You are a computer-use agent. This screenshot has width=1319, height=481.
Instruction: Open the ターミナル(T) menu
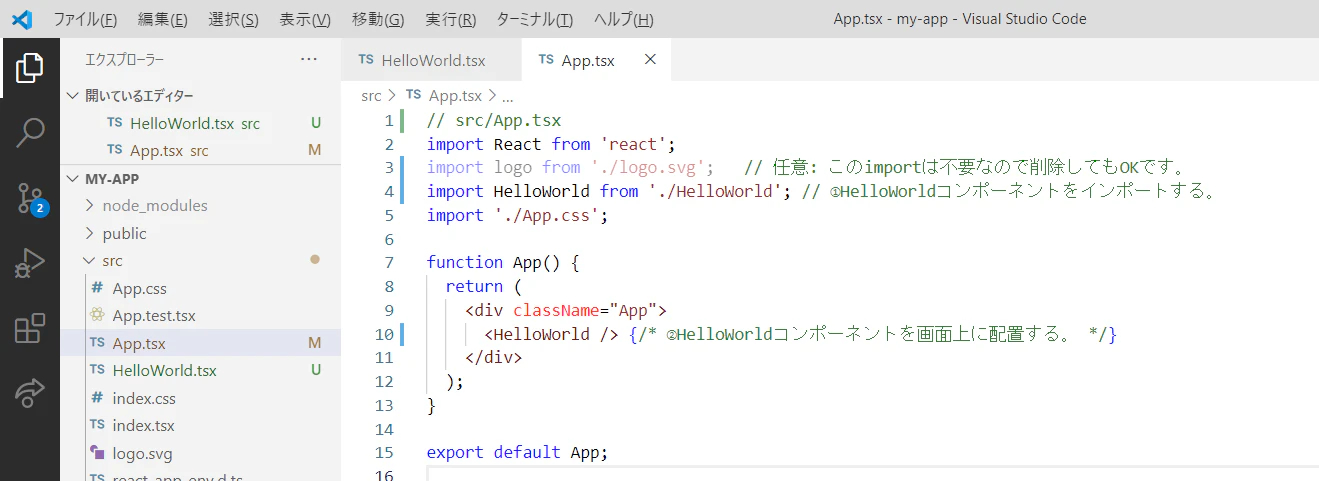pyautogui.click(x=535, y=19)
